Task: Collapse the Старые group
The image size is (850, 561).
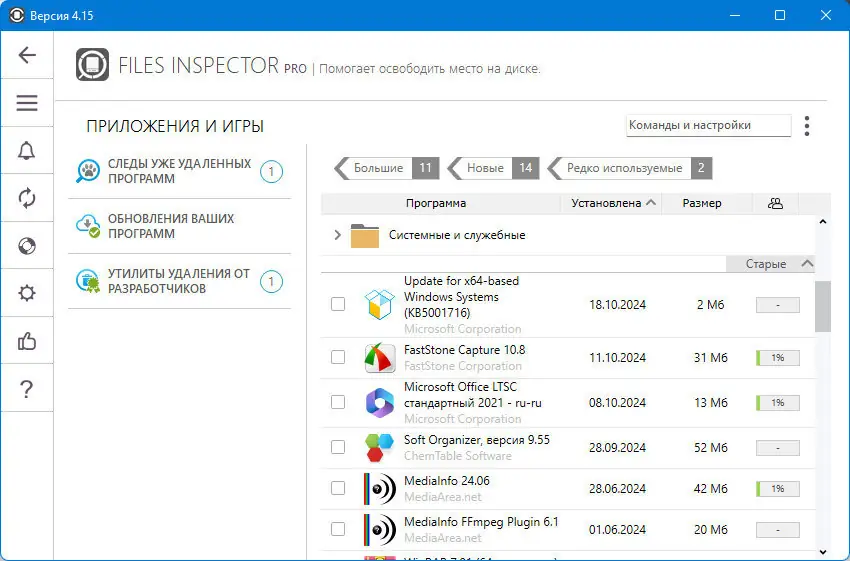Action: [807, 263]
